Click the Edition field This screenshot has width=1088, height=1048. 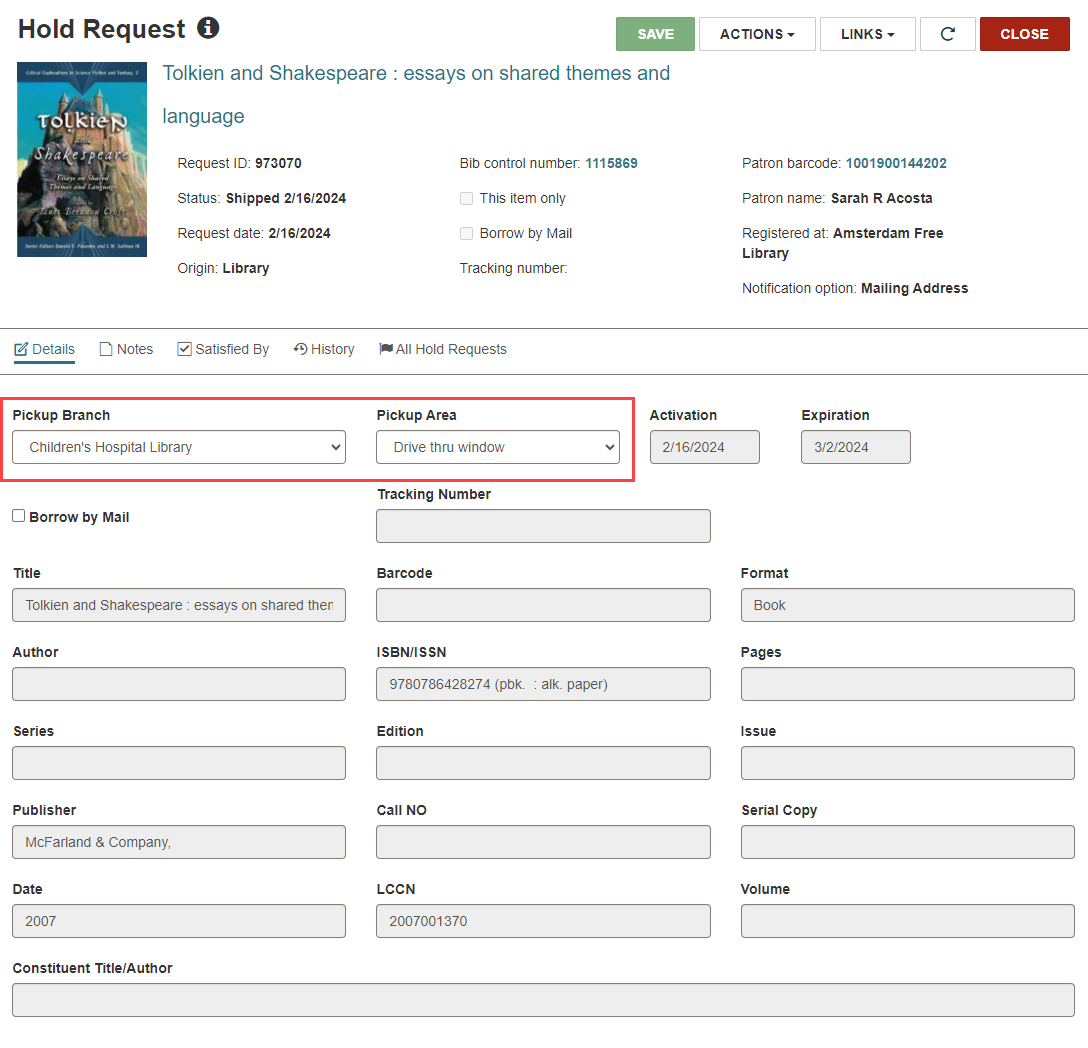(543, 763)
